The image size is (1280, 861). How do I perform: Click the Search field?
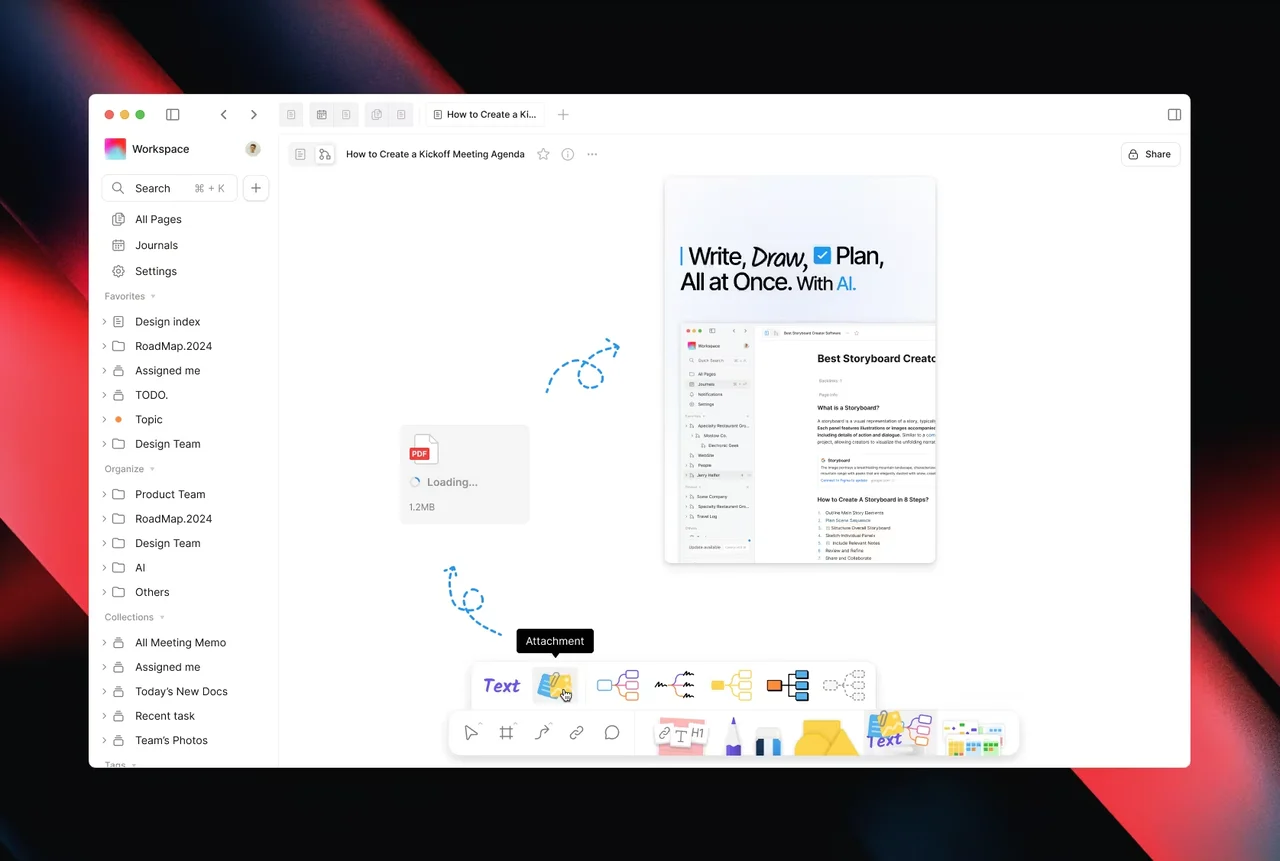pyautogui.click(x=169, y=188)
